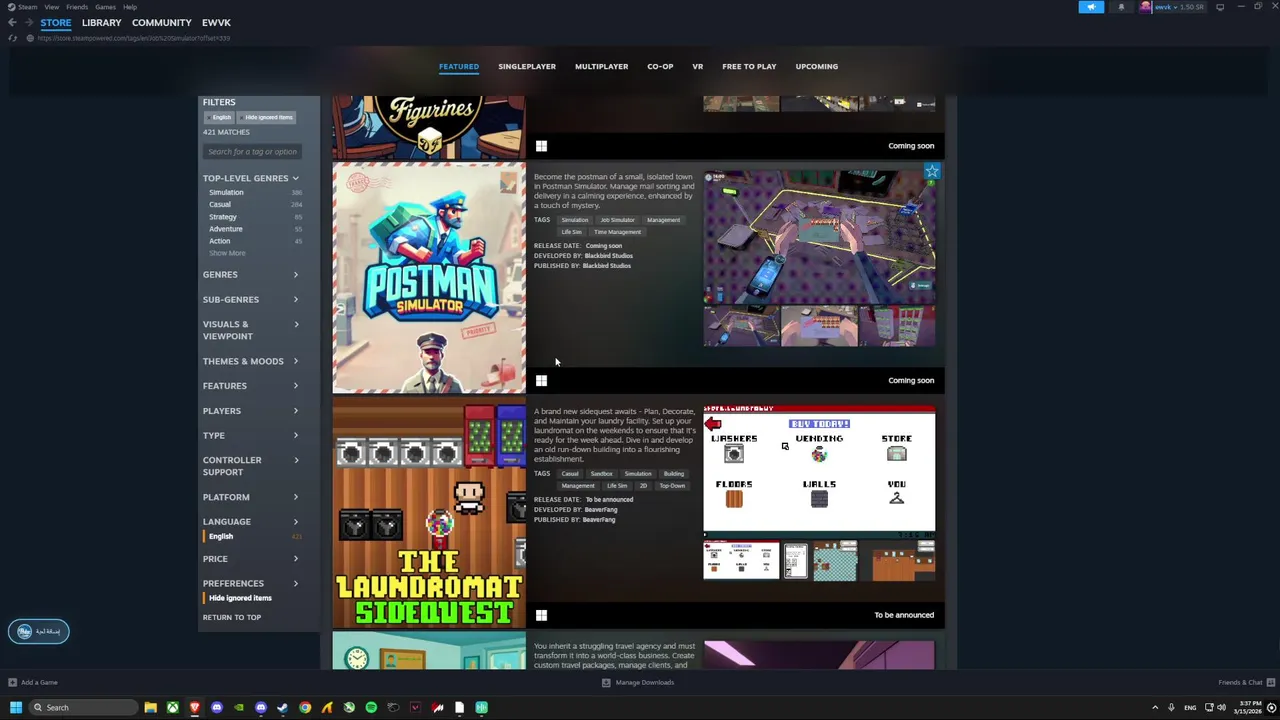1280x720 pixels.
Task: Expand Themes & Moods section
Action: [x=251, y=361]
